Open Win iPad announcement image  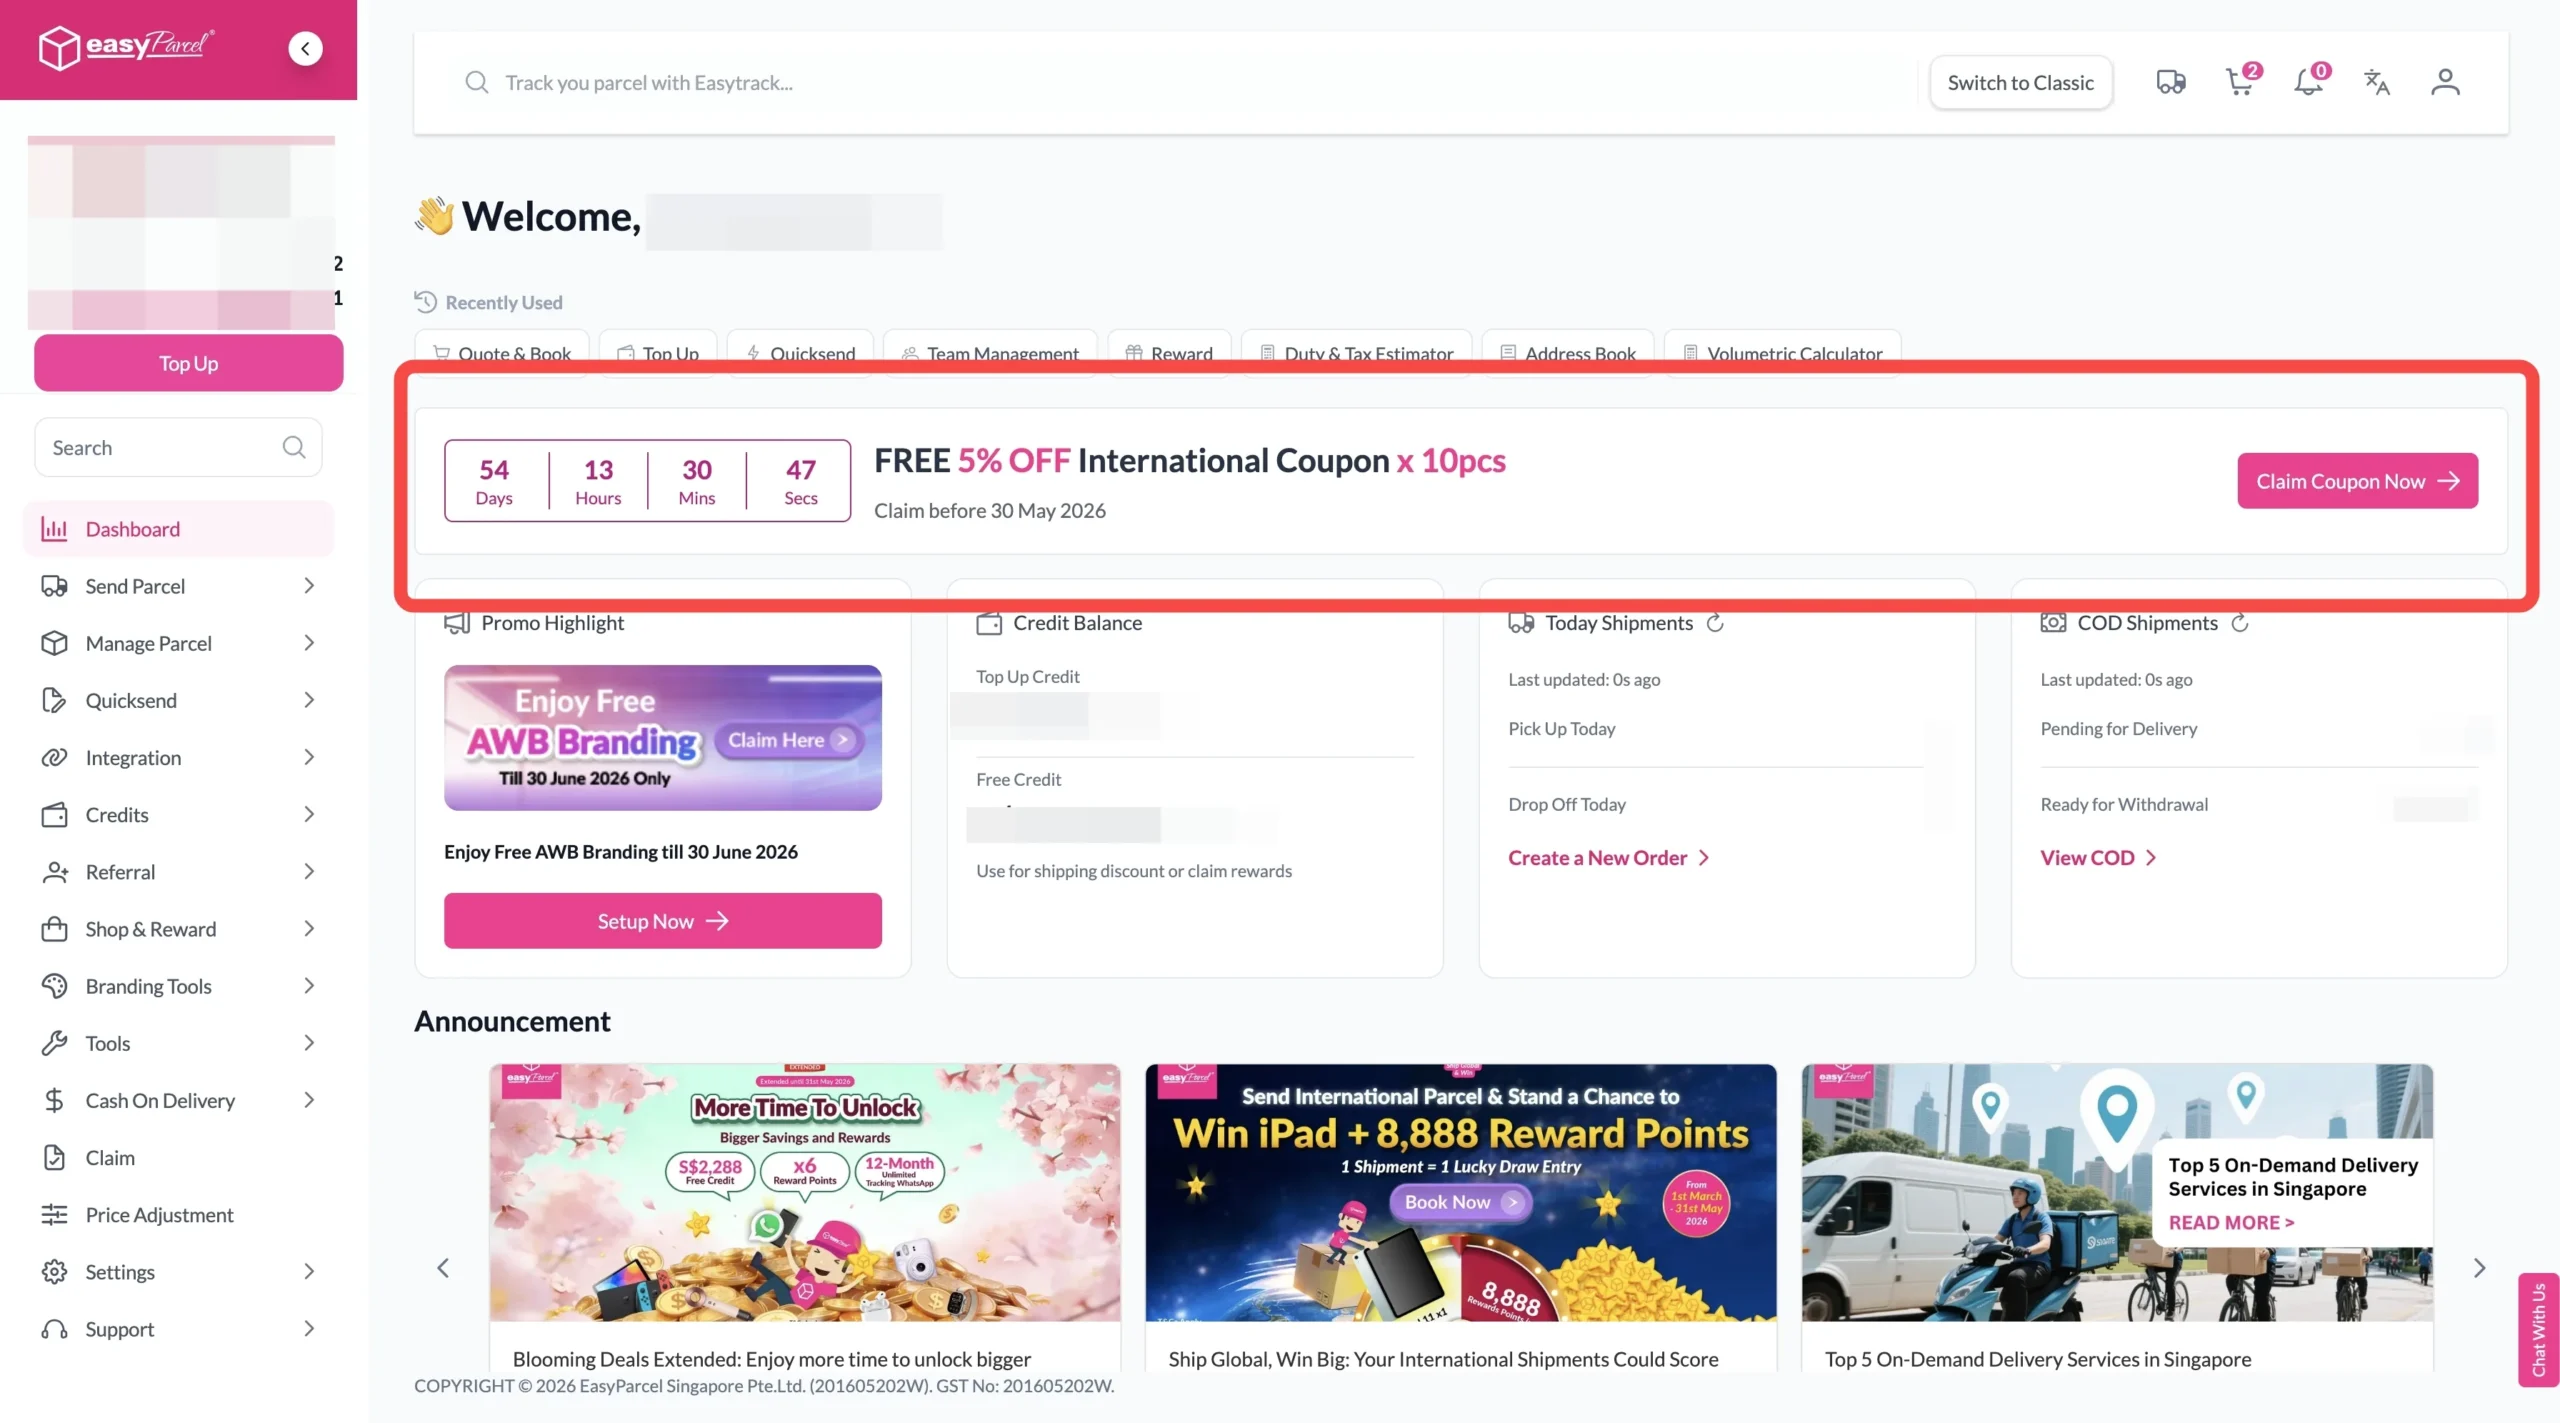pos(1460,1192)
